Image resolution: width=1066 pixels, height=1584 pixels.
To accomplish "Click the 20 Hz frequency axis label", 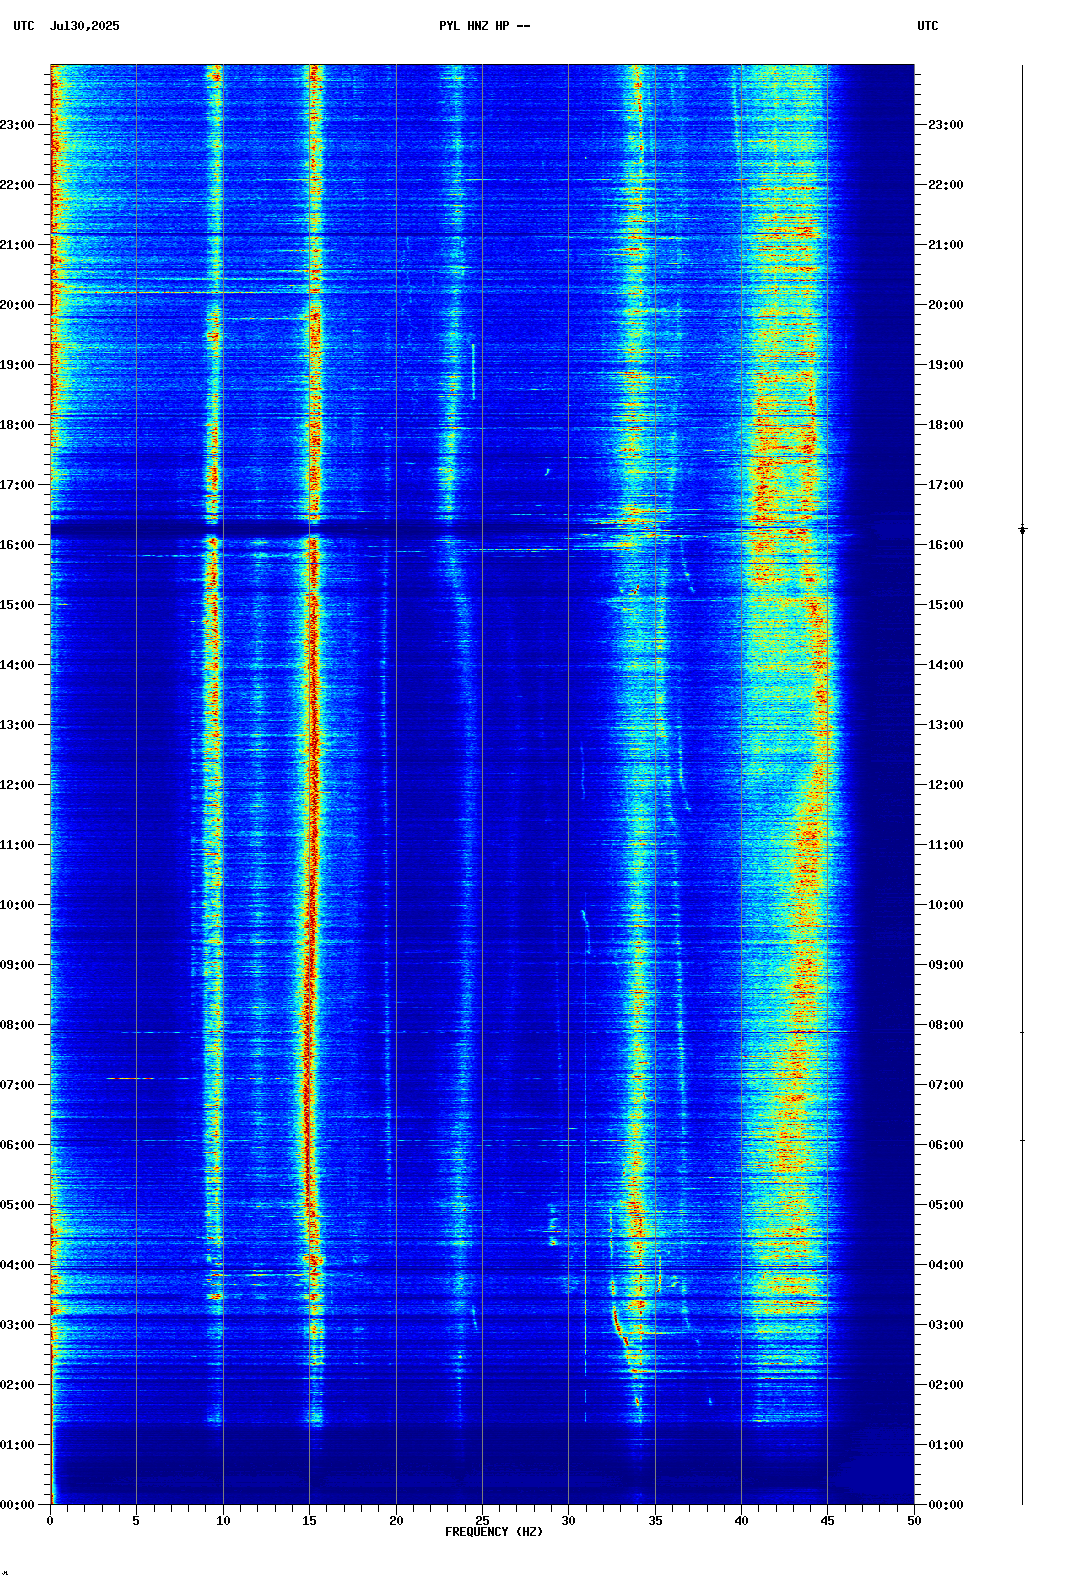I will (396, 1521).
